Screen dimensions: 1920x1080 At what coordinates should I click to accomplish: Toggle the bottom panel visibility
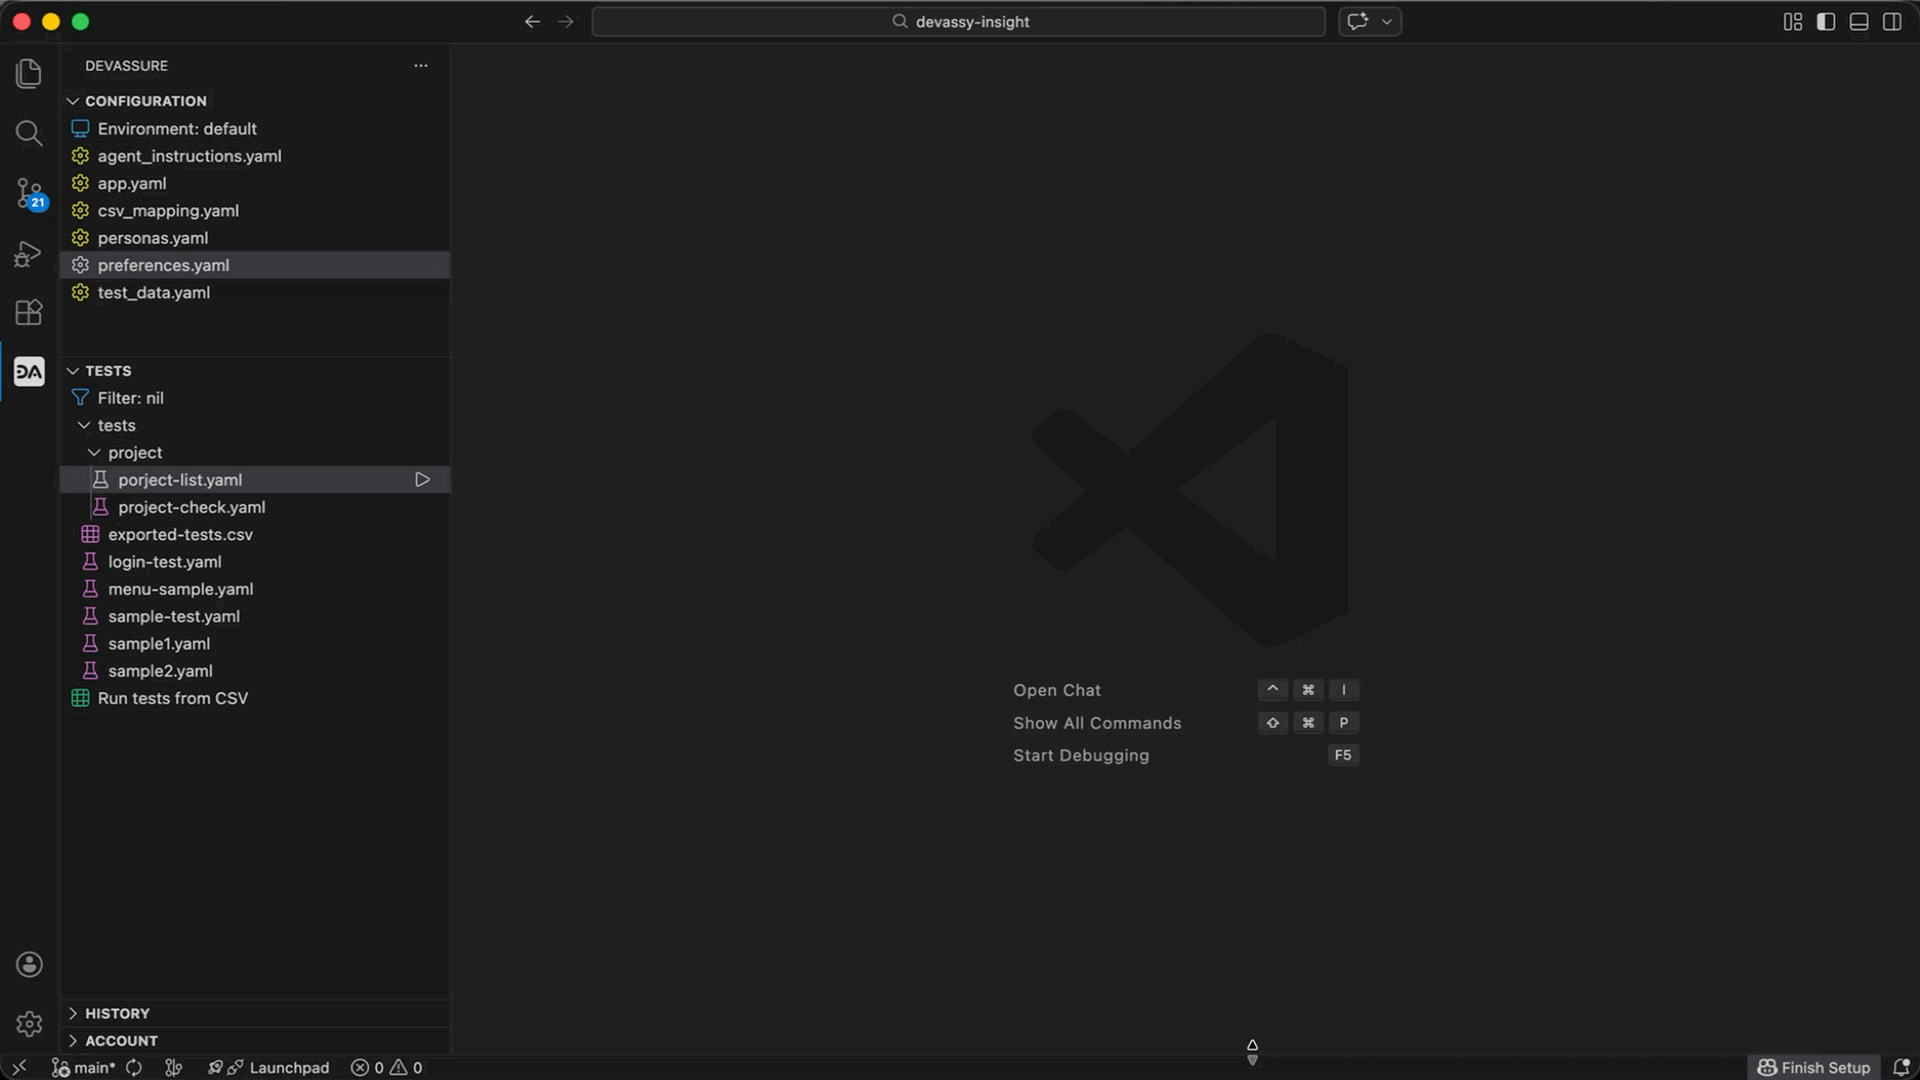pos(1859,22)
